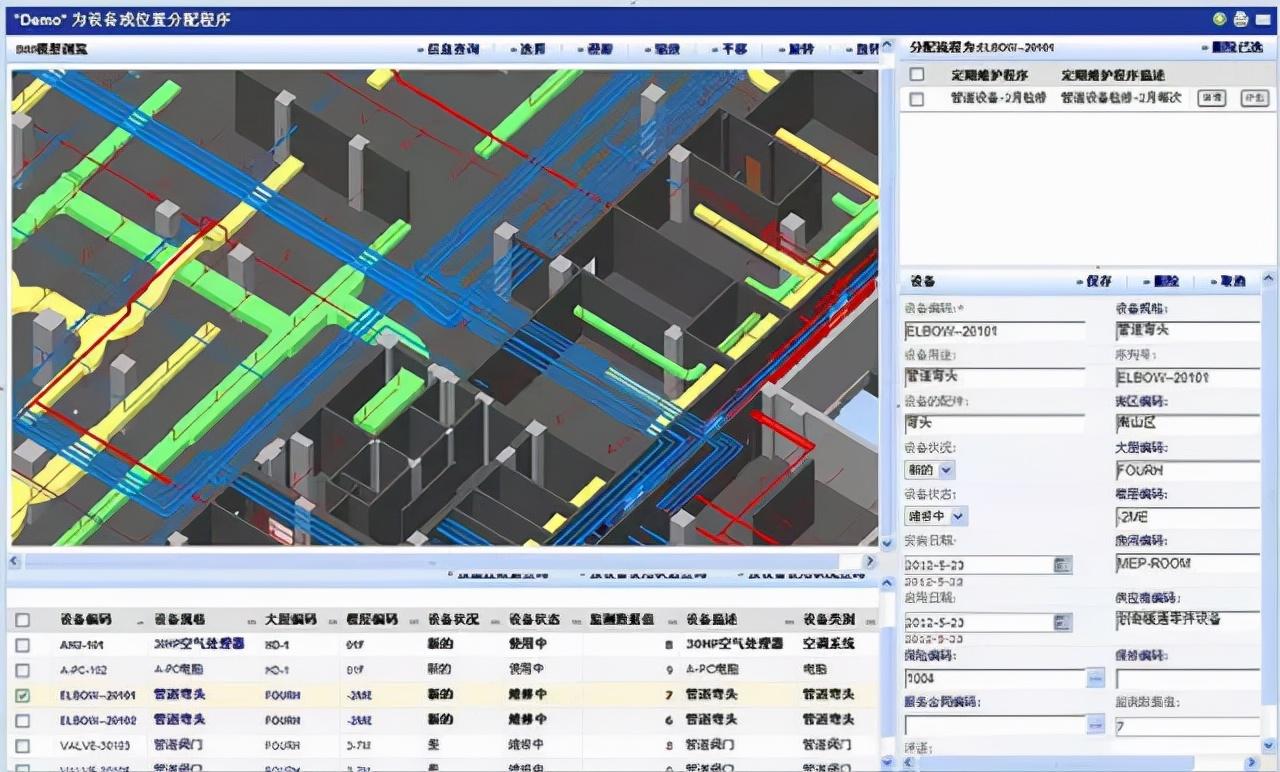This screenshot has height=772, width=1280.
Task: Click the printer icon at the top right
Action: coord(1241,18)
